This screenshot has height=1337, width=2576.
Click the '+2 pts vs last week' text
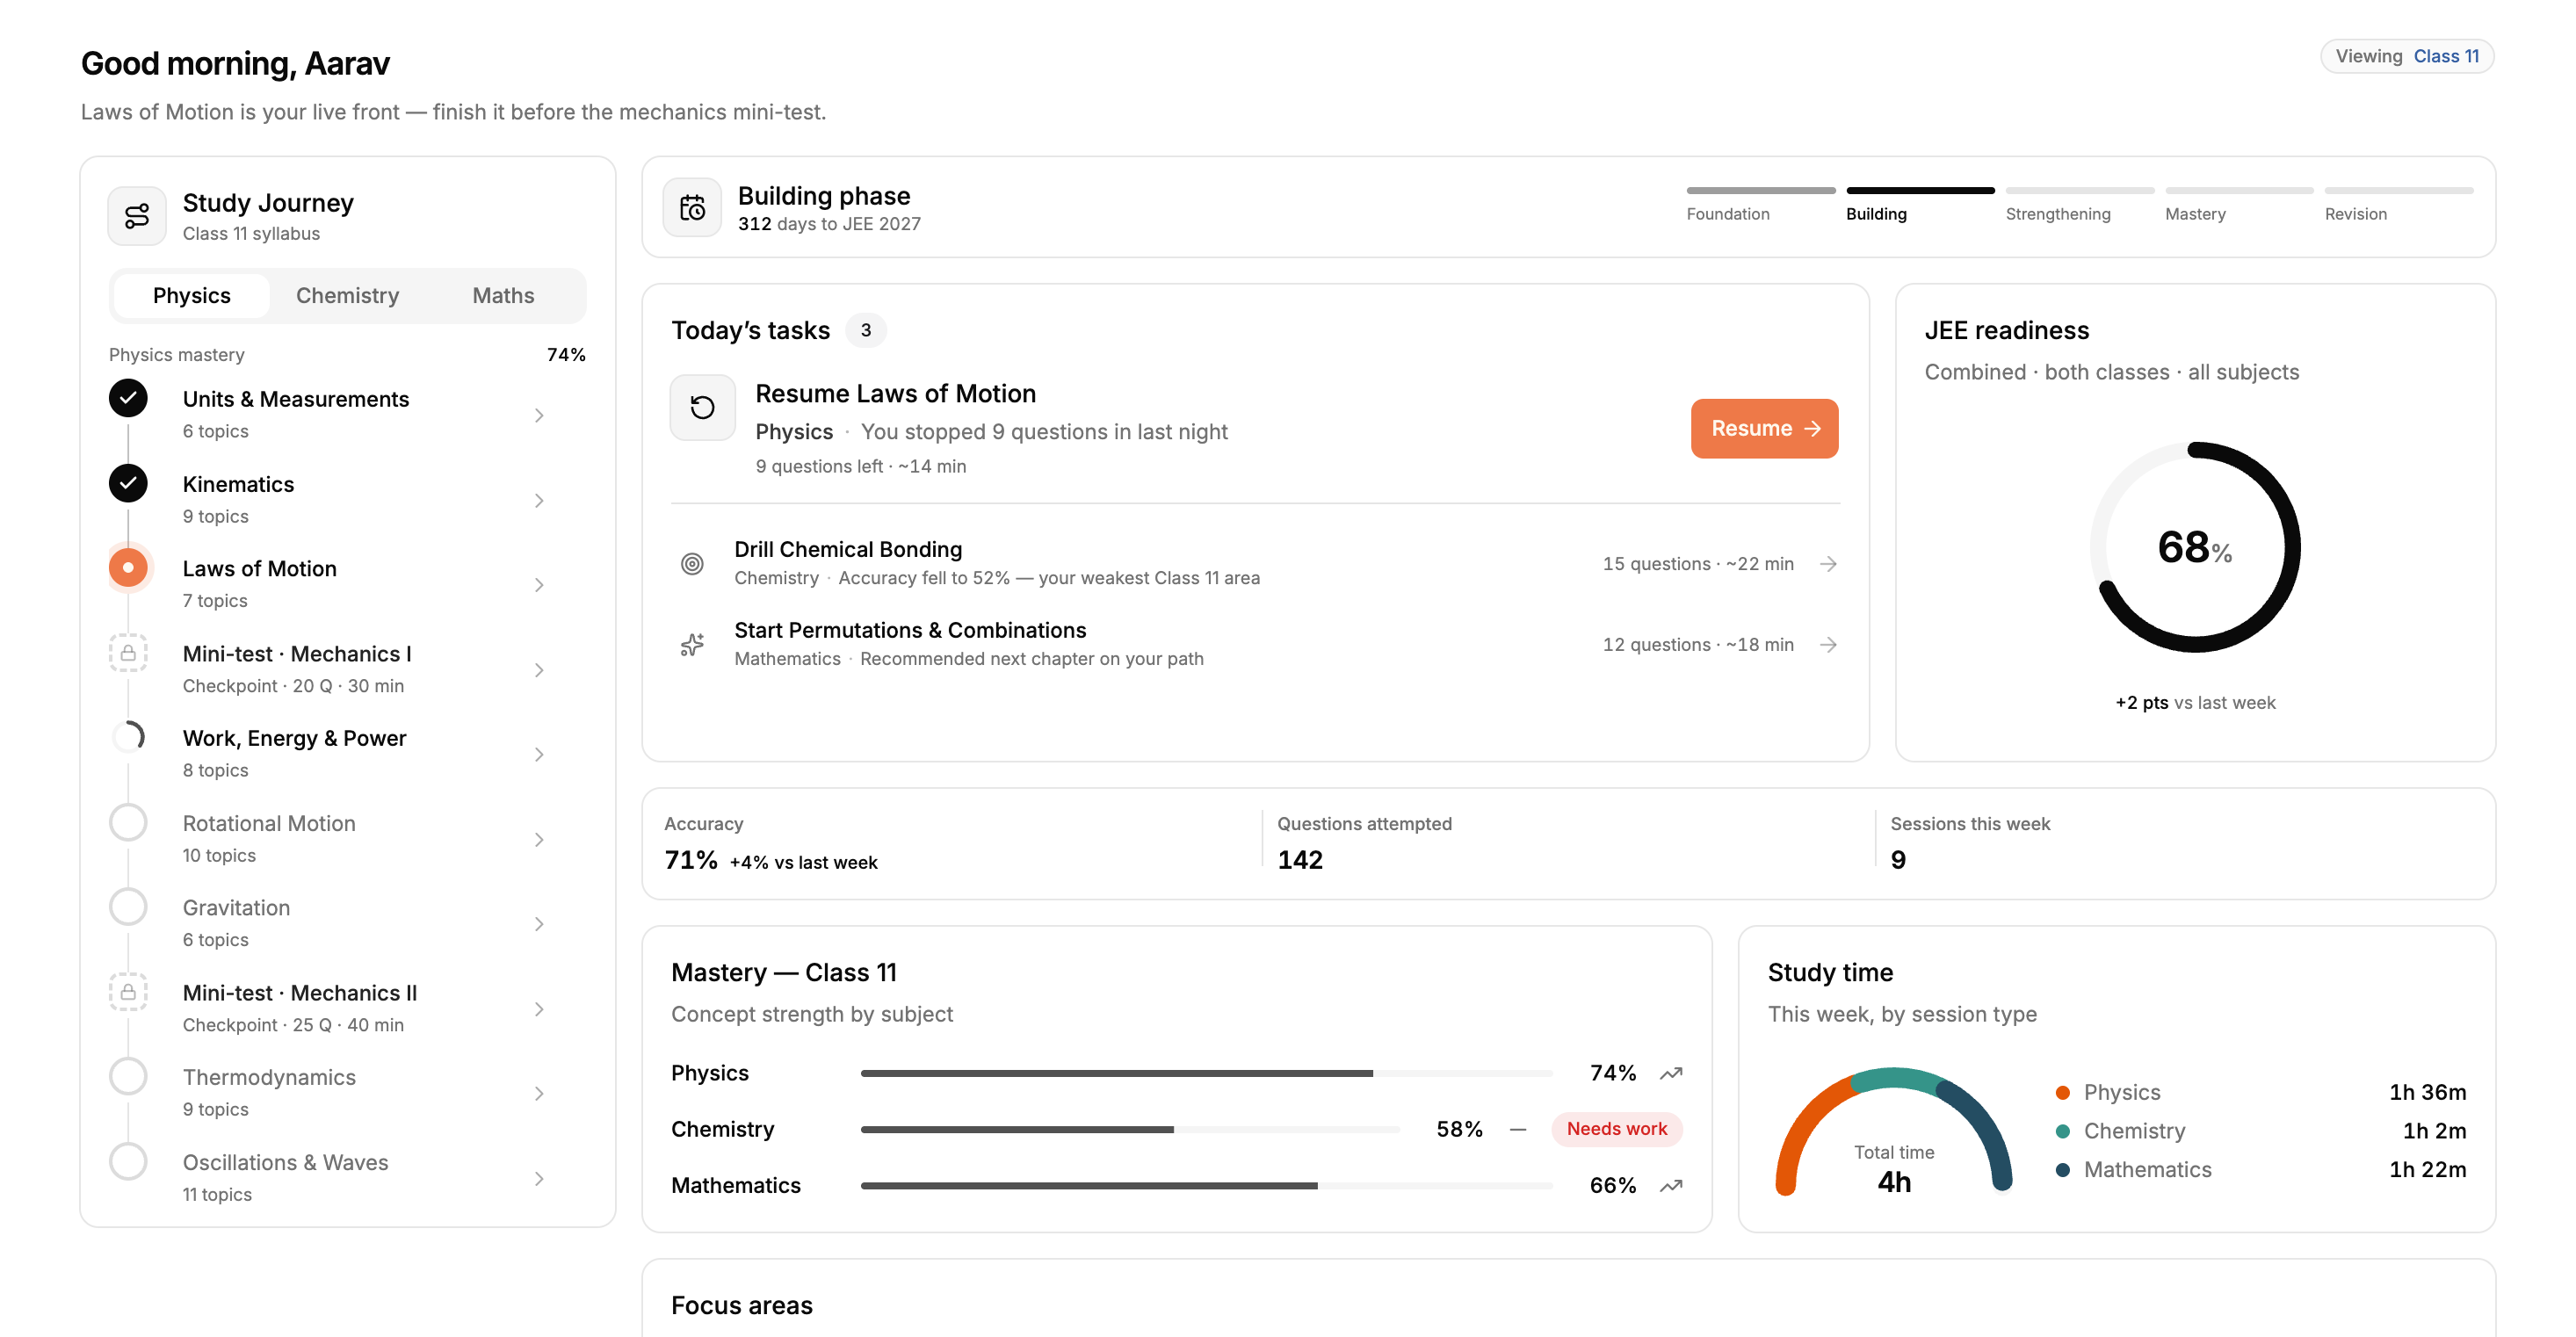click(2195, 703)
